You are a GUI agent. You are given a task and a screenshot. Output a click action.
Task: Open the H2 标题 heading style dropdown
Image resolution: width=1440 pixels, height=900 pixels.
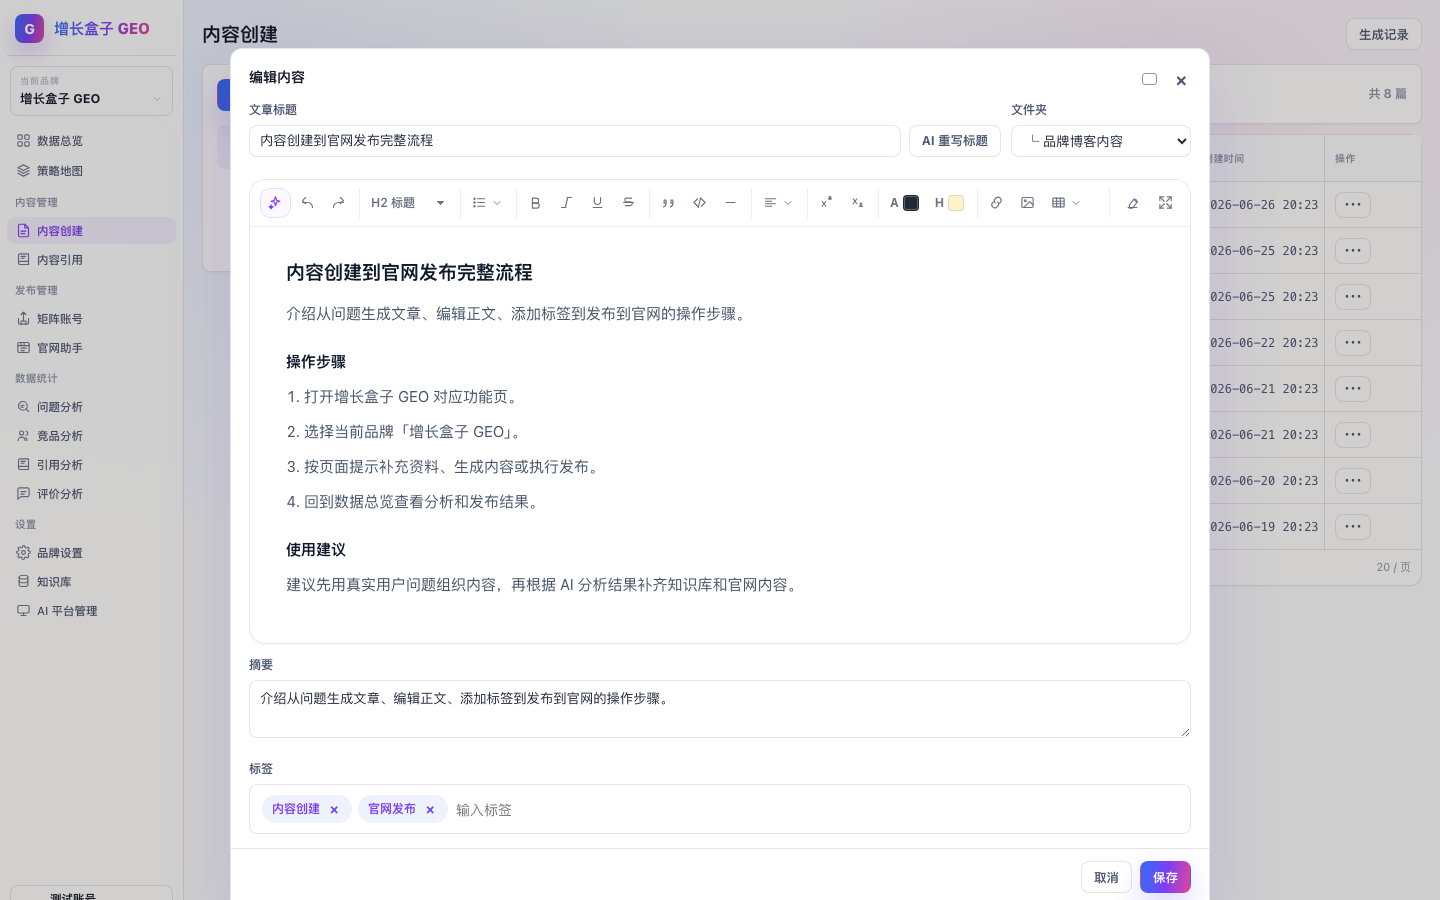[x=408, y=203]
